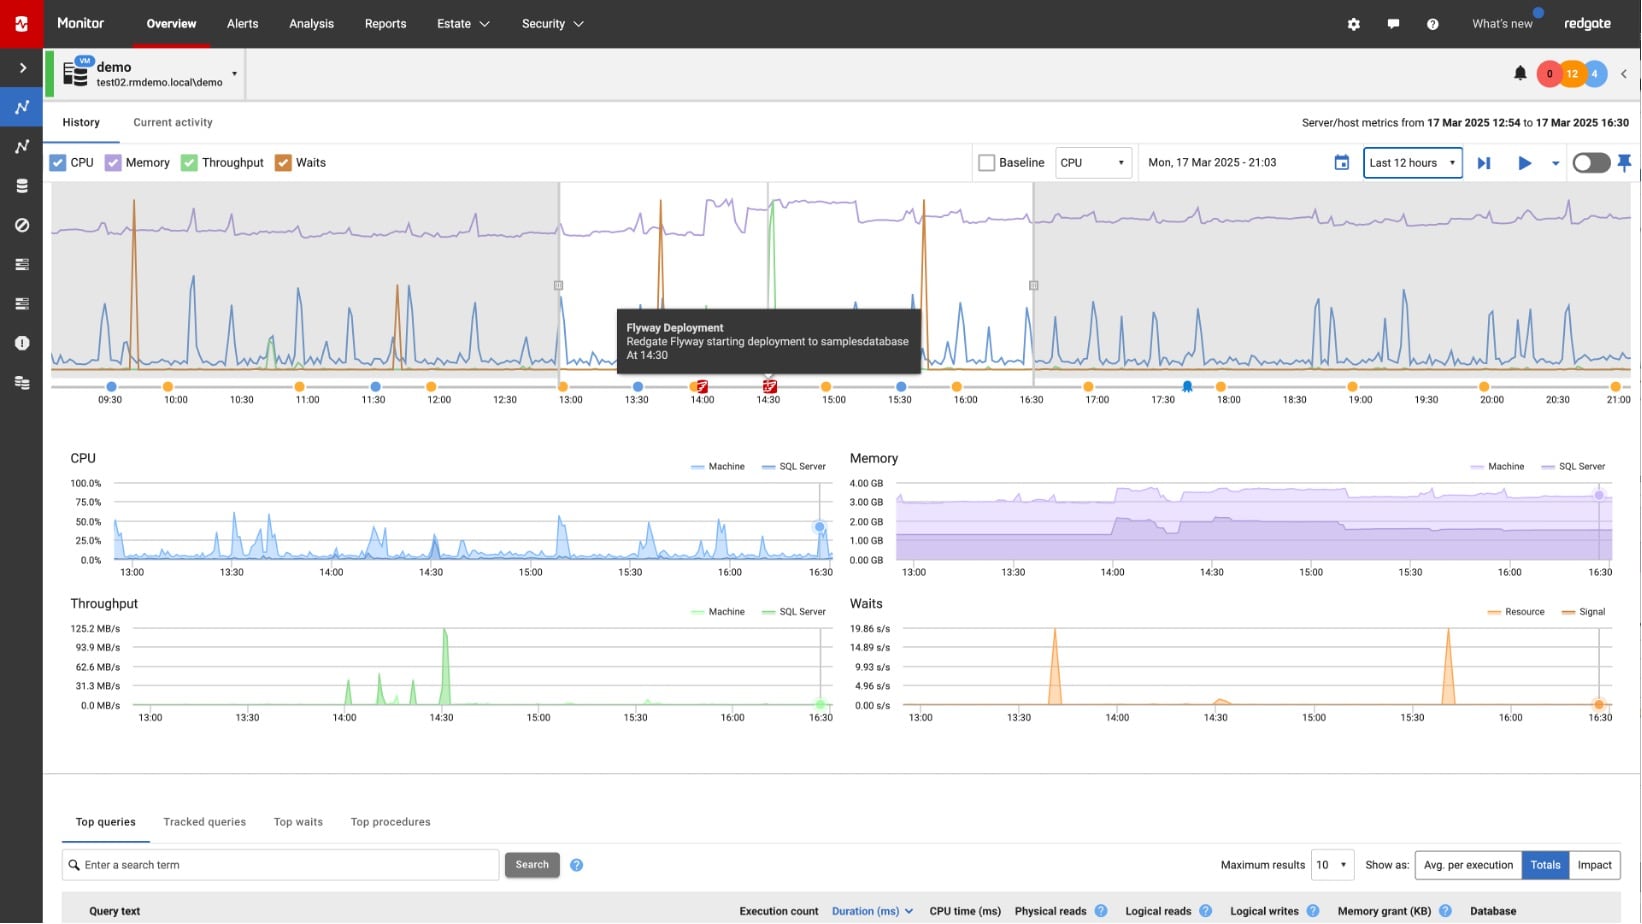Image resolution: width=1642 pixels, height=924 pixels.
Task: Click the red 0 alert count badge
Action: (x=1549, y=74)
